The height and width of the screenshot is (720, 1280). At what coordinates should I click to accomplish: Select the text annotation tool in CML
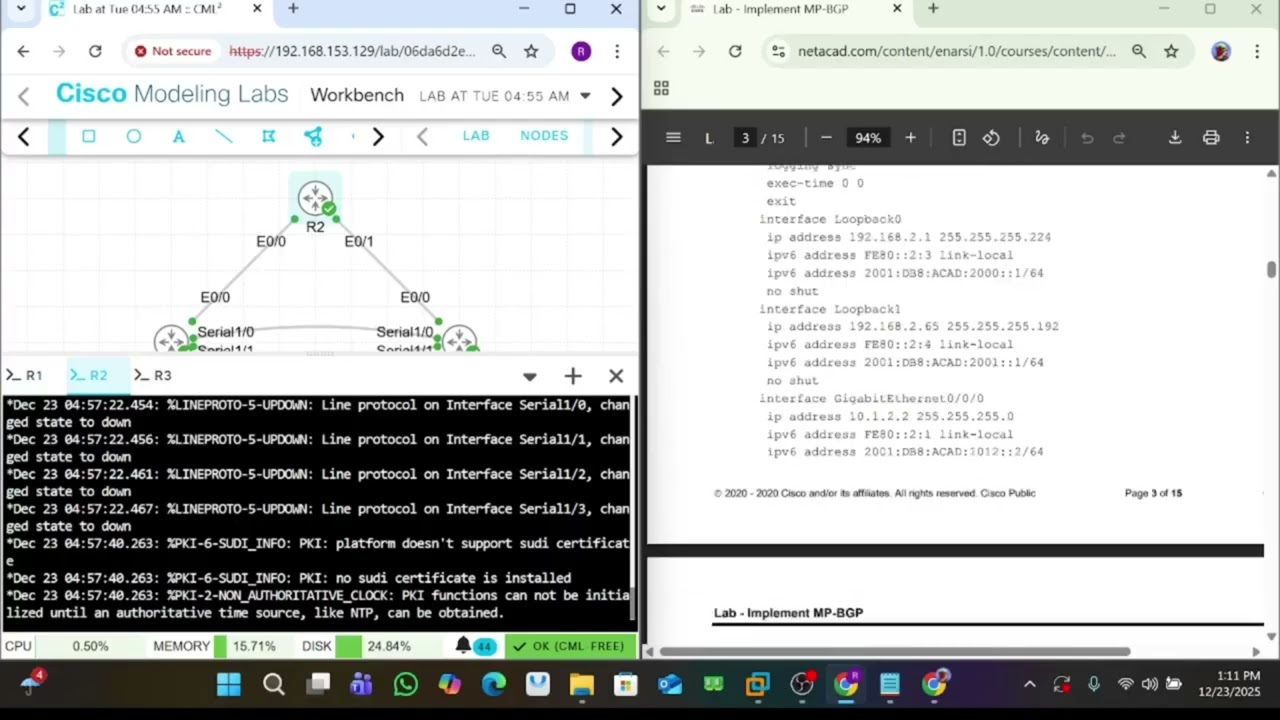(178, 136)
